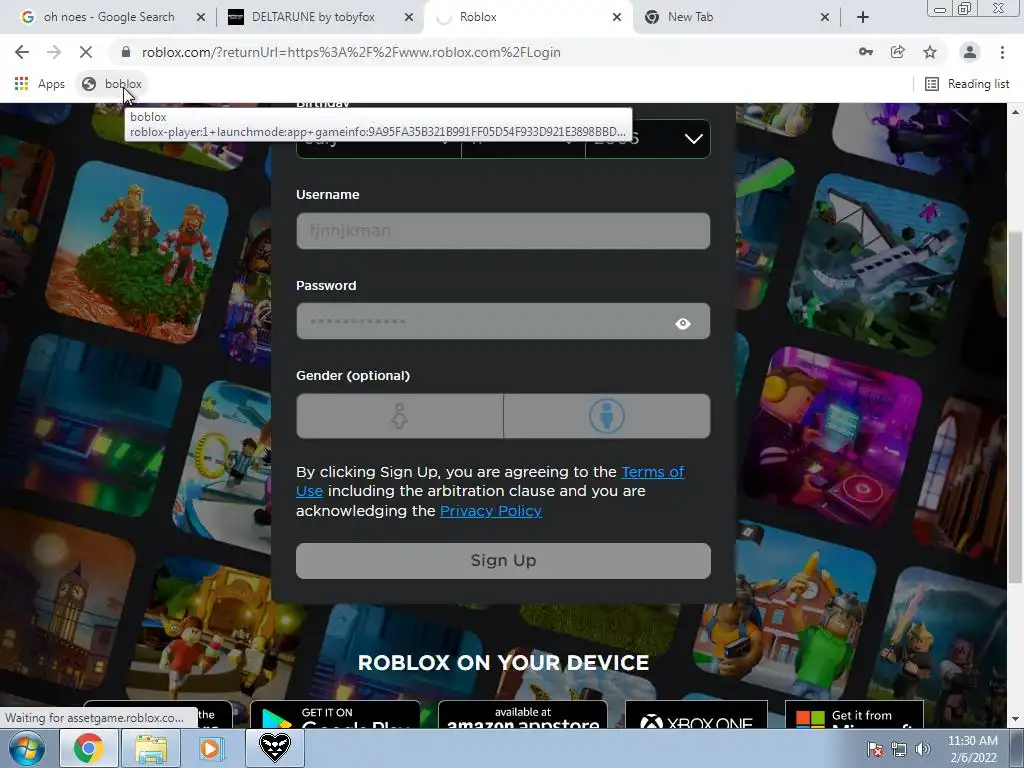The width and height of the screenshot is (1024, 768).
Task: Bookmark this page with the star
Action: (x=930, y=52)
